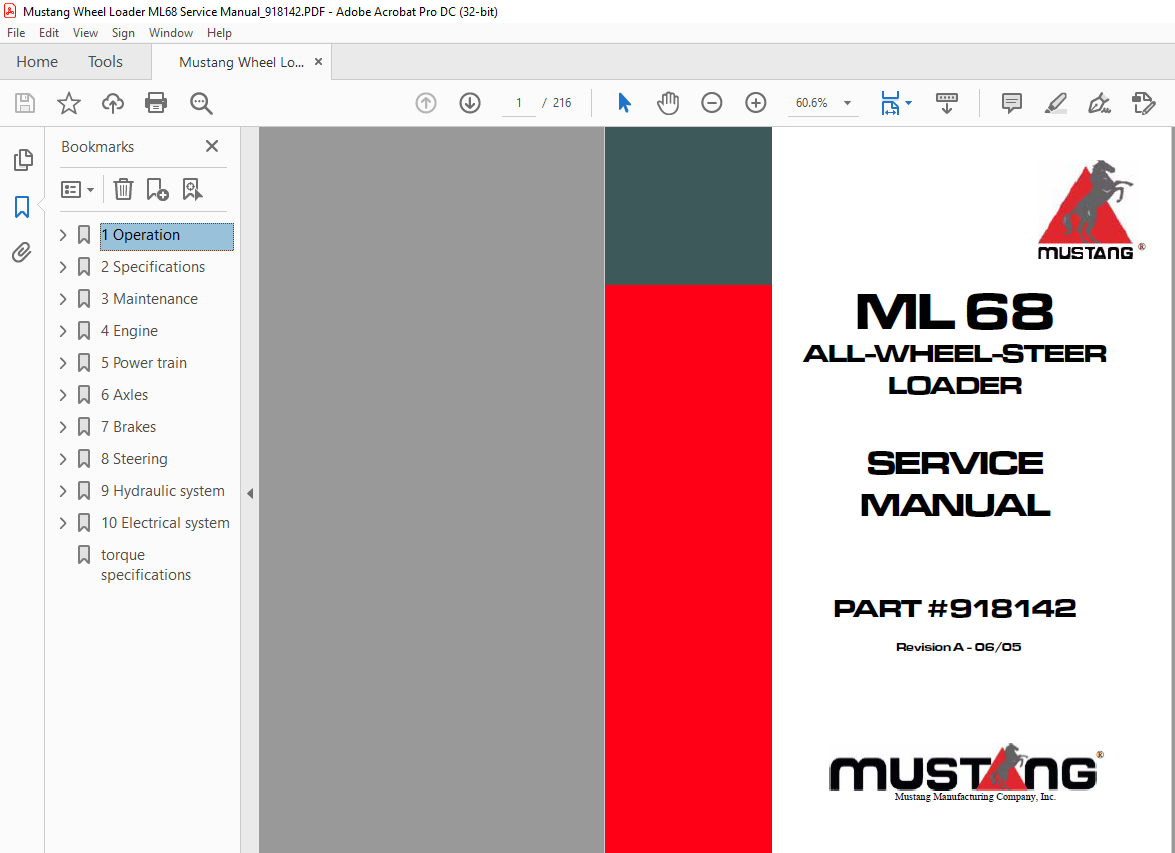Screen dimensions: 1175x853
Task: Print the document with printer icon
Action: click(156, 103)
